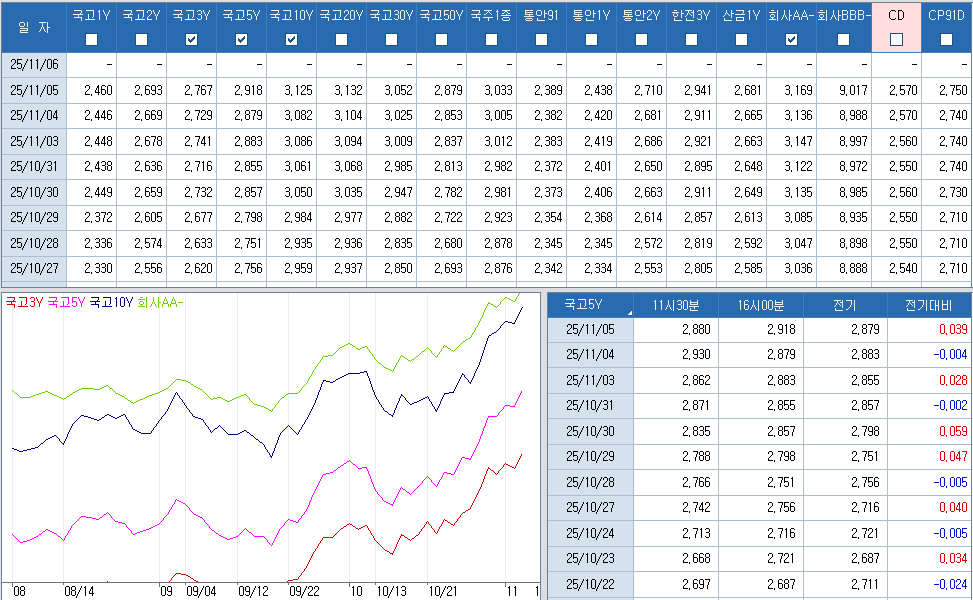Select the 25/11/05 row in upper table

[x=33, y=89]
